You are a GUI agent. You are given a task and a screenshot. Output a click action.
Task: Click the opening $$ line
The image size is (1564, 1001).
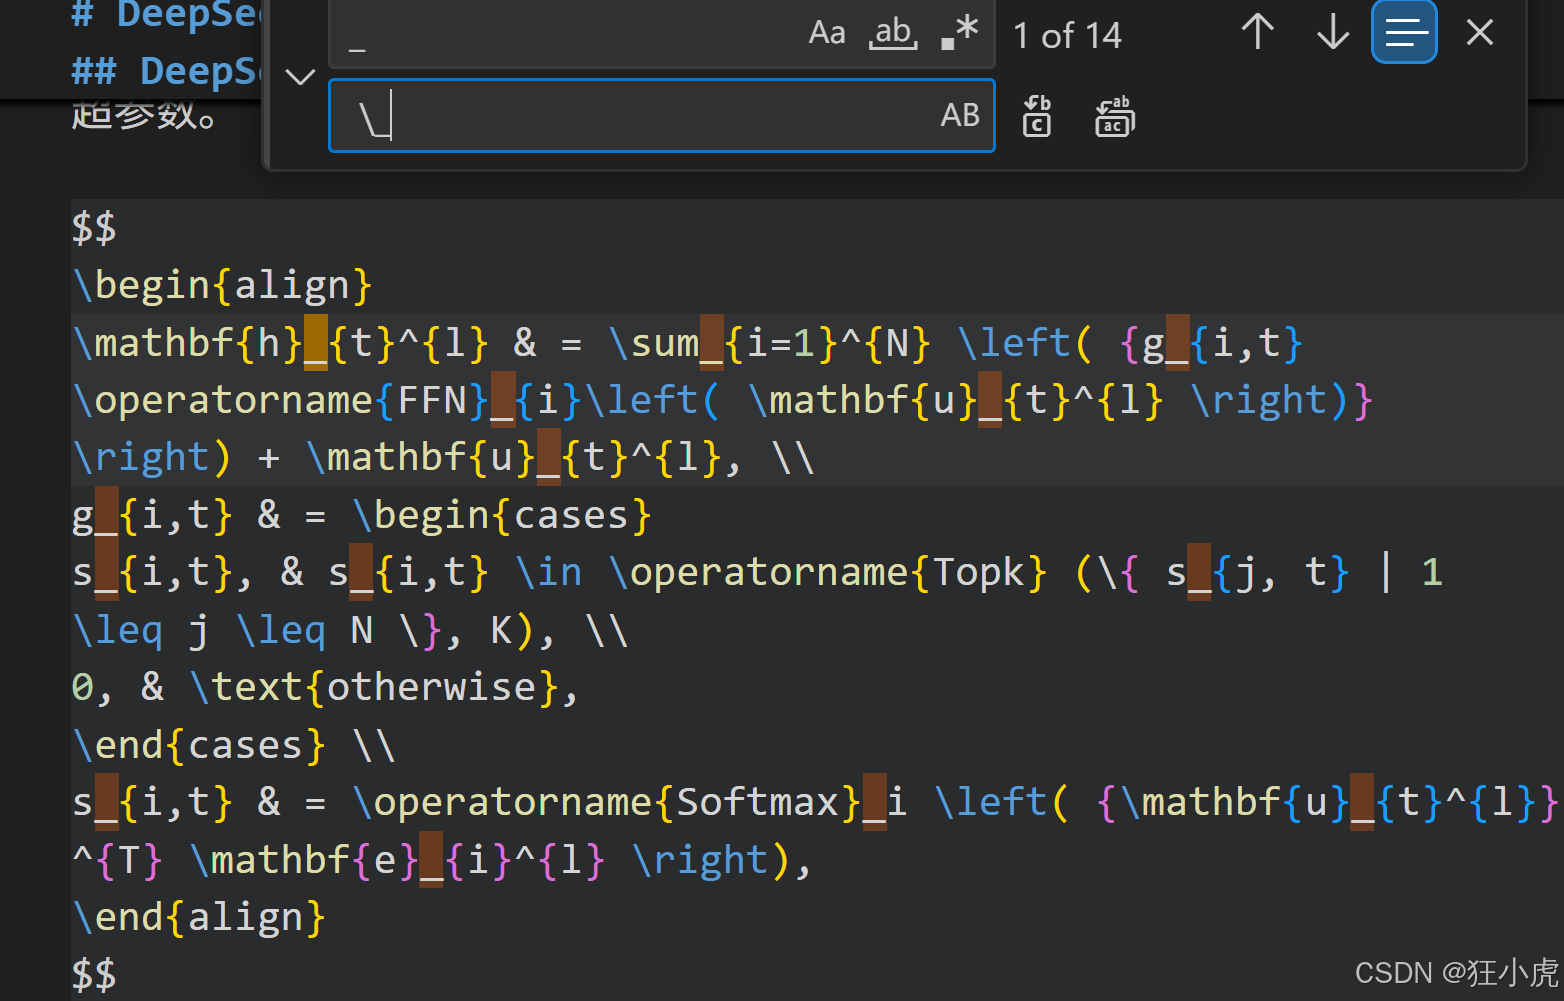(94, 228)
